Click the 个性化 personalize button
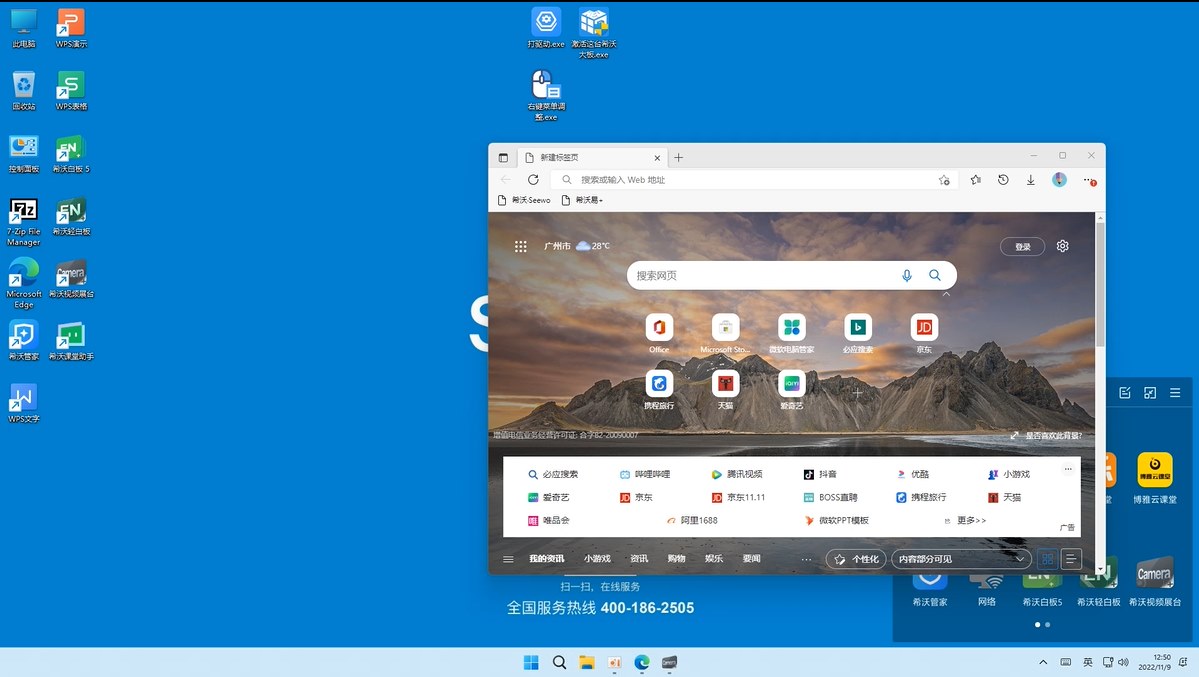The width and height of the screenshot is (1199, 677). (856, 559)
